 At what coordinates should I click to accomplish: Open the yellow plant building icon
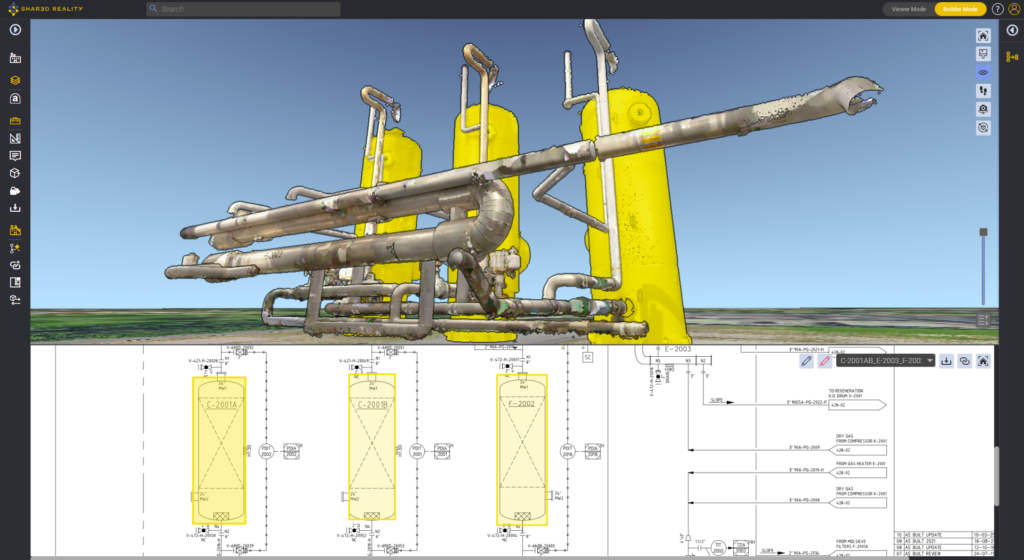tap(15, 230)
